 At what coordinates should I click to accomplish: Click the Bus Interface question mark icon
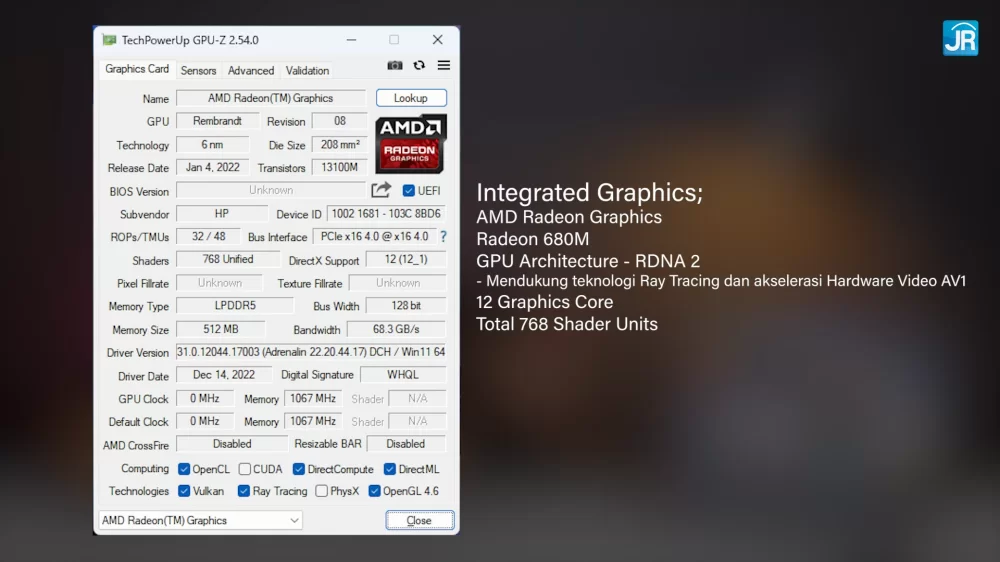coord(443,237)
